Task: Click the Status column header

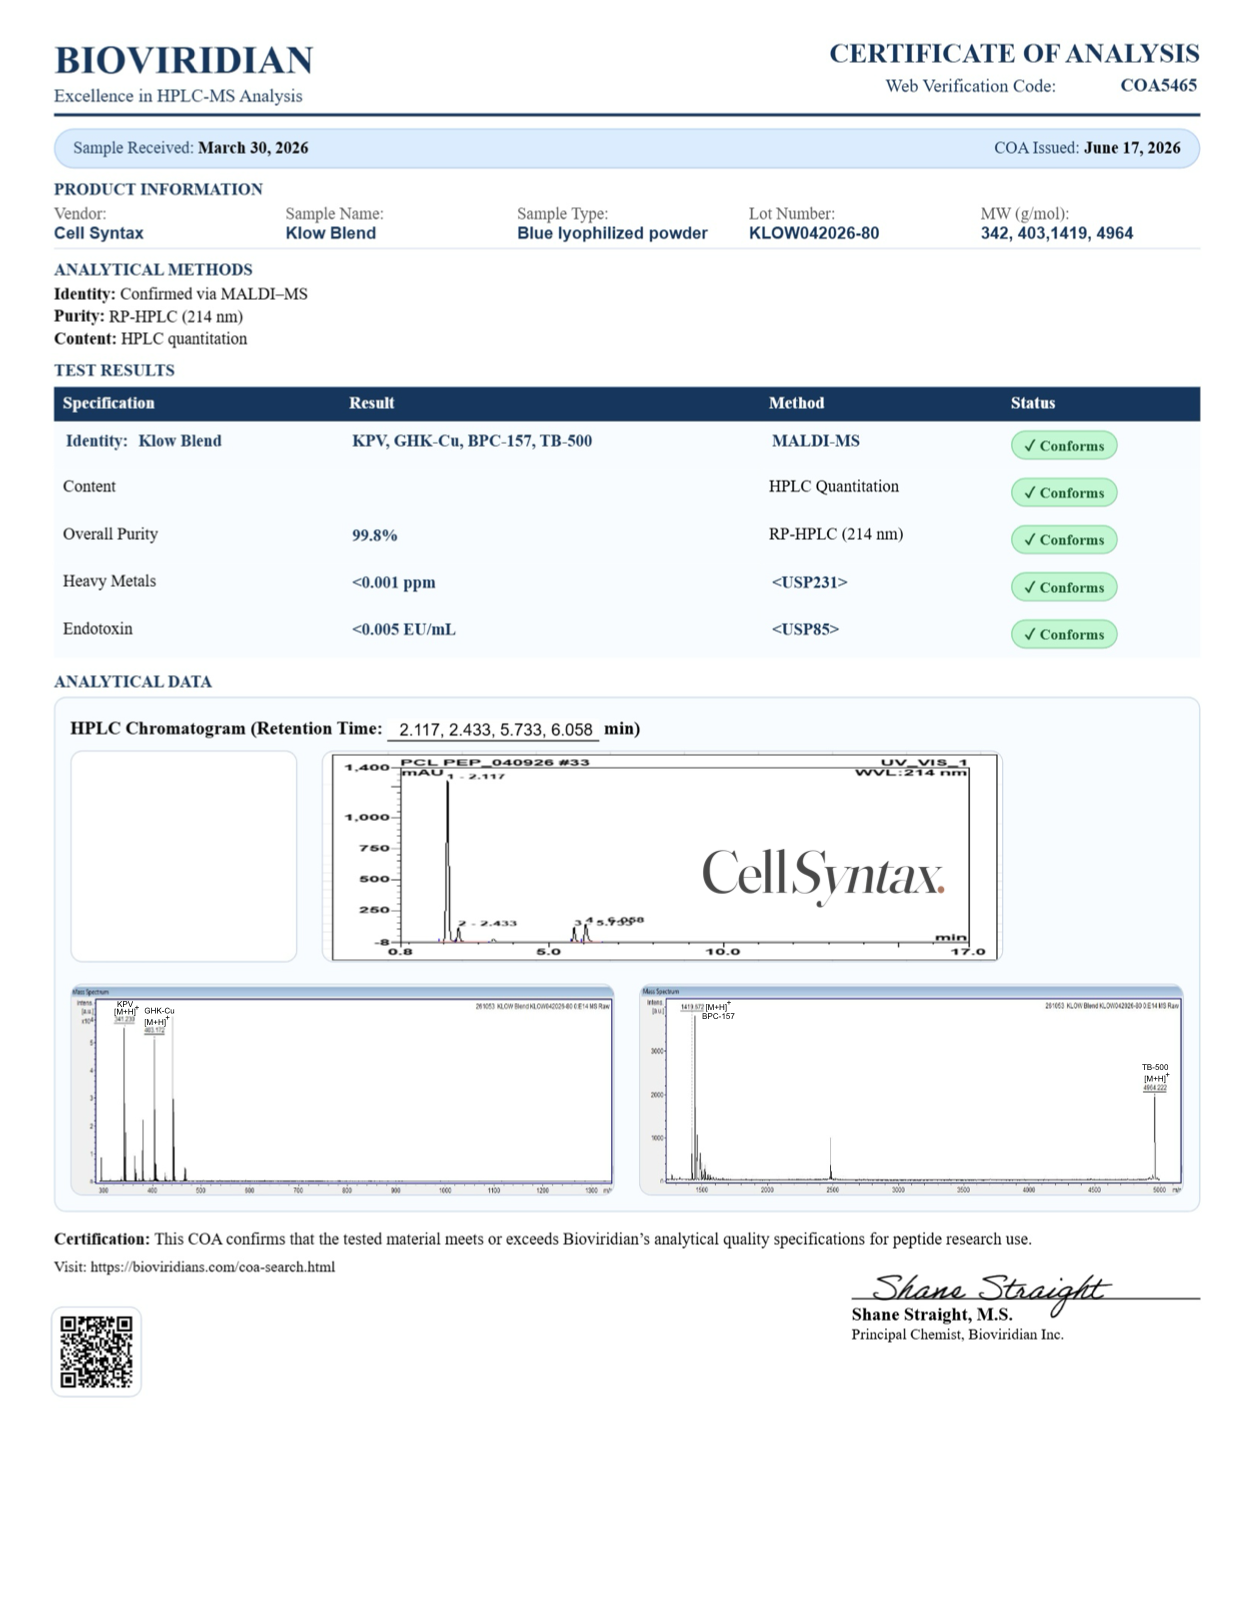Action: [x=1033, y=403]
